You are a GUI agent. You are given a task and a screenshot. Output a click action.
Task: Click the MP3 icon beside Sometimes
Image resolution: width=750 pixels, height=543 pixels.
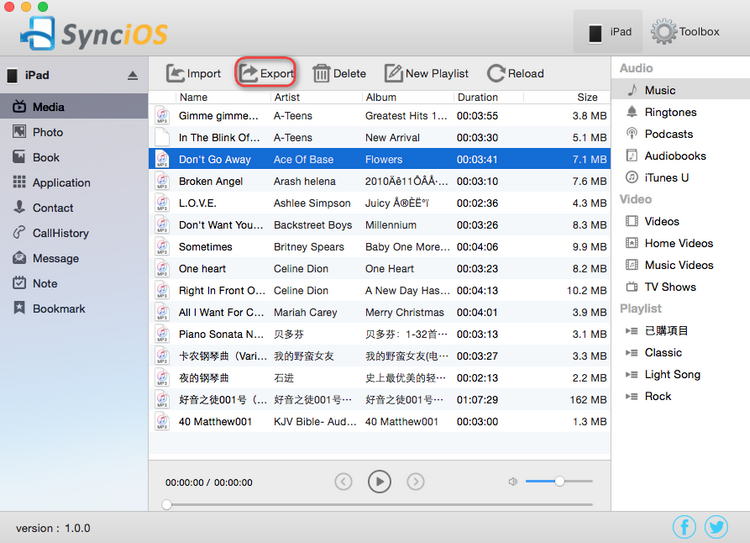point(162,247)
